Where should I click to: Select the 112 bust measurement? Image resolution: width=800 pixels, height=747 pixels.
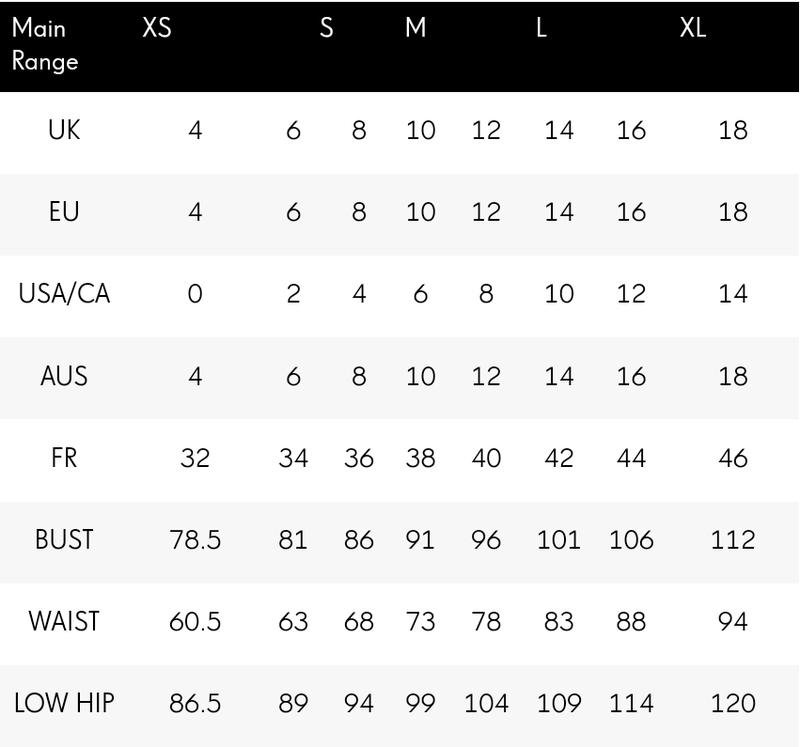tap(733, 540)
